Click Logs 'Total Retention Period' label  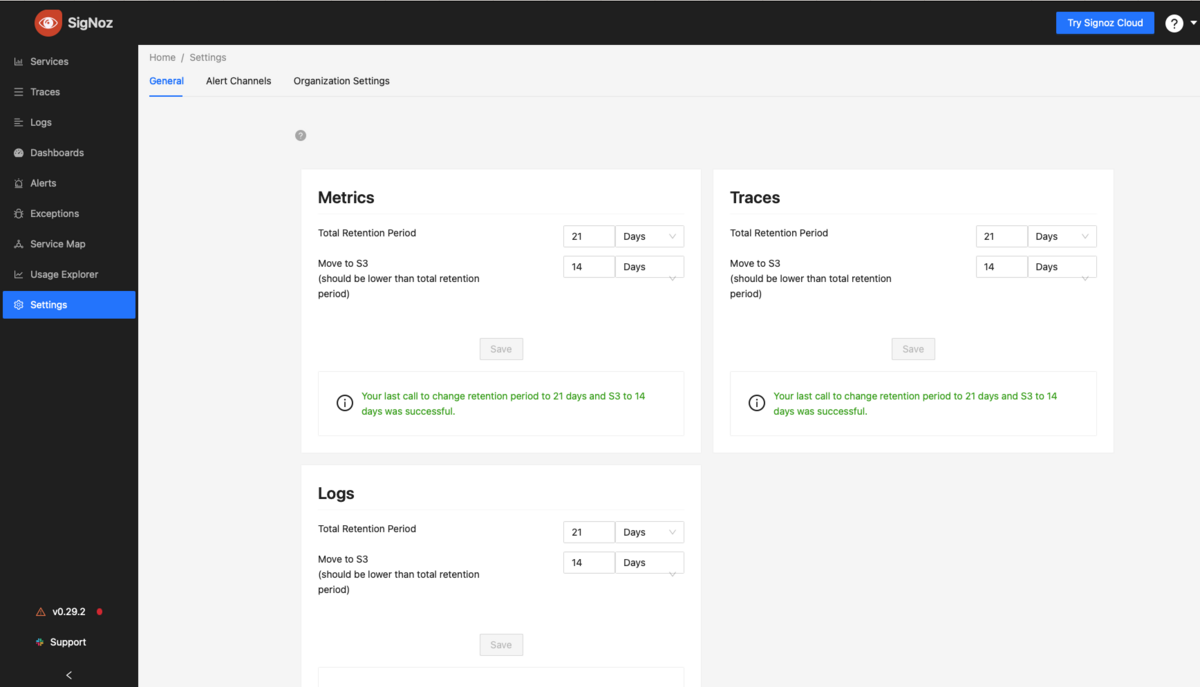[367, 529]
